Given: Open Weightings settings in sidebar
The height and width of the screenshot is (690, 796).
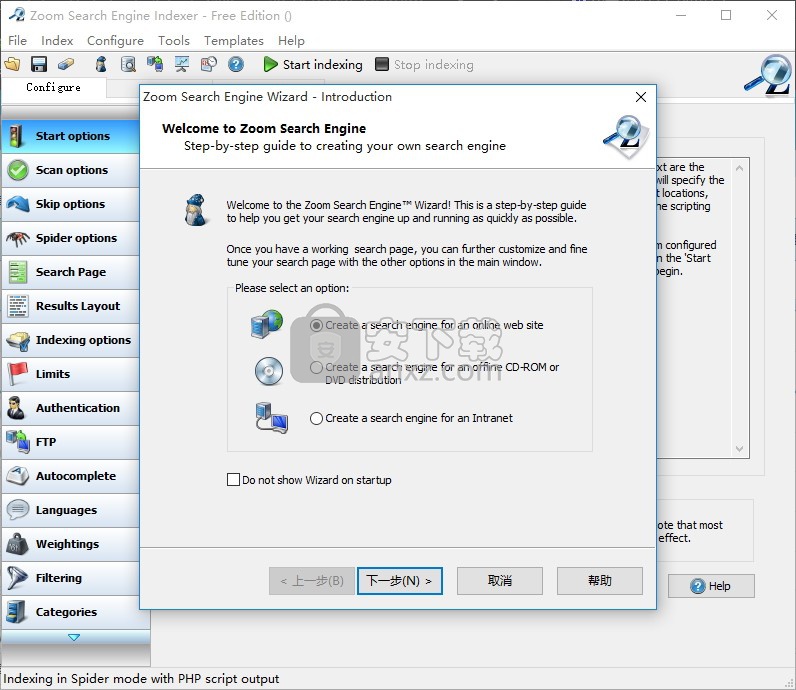Looking at the screenshot, I should [x=71, y=544].
